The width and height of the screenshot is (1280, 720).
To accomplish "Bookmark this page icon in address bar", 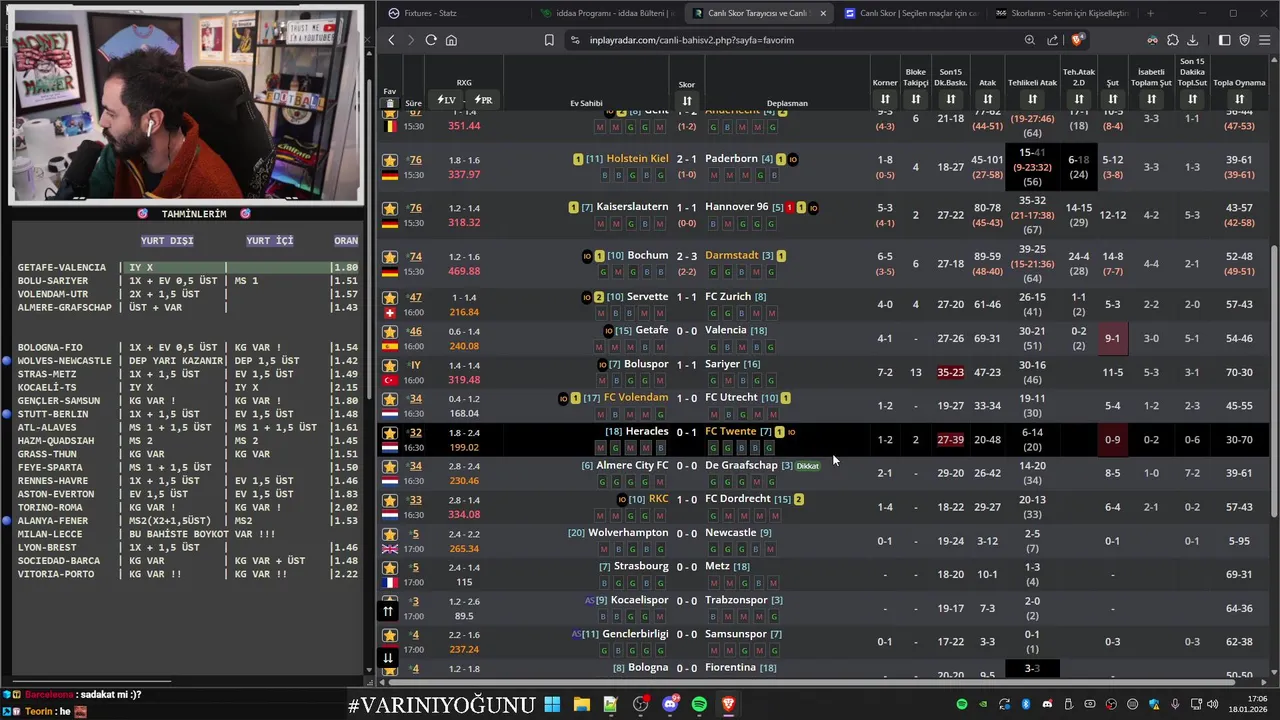I will (549, 40).
